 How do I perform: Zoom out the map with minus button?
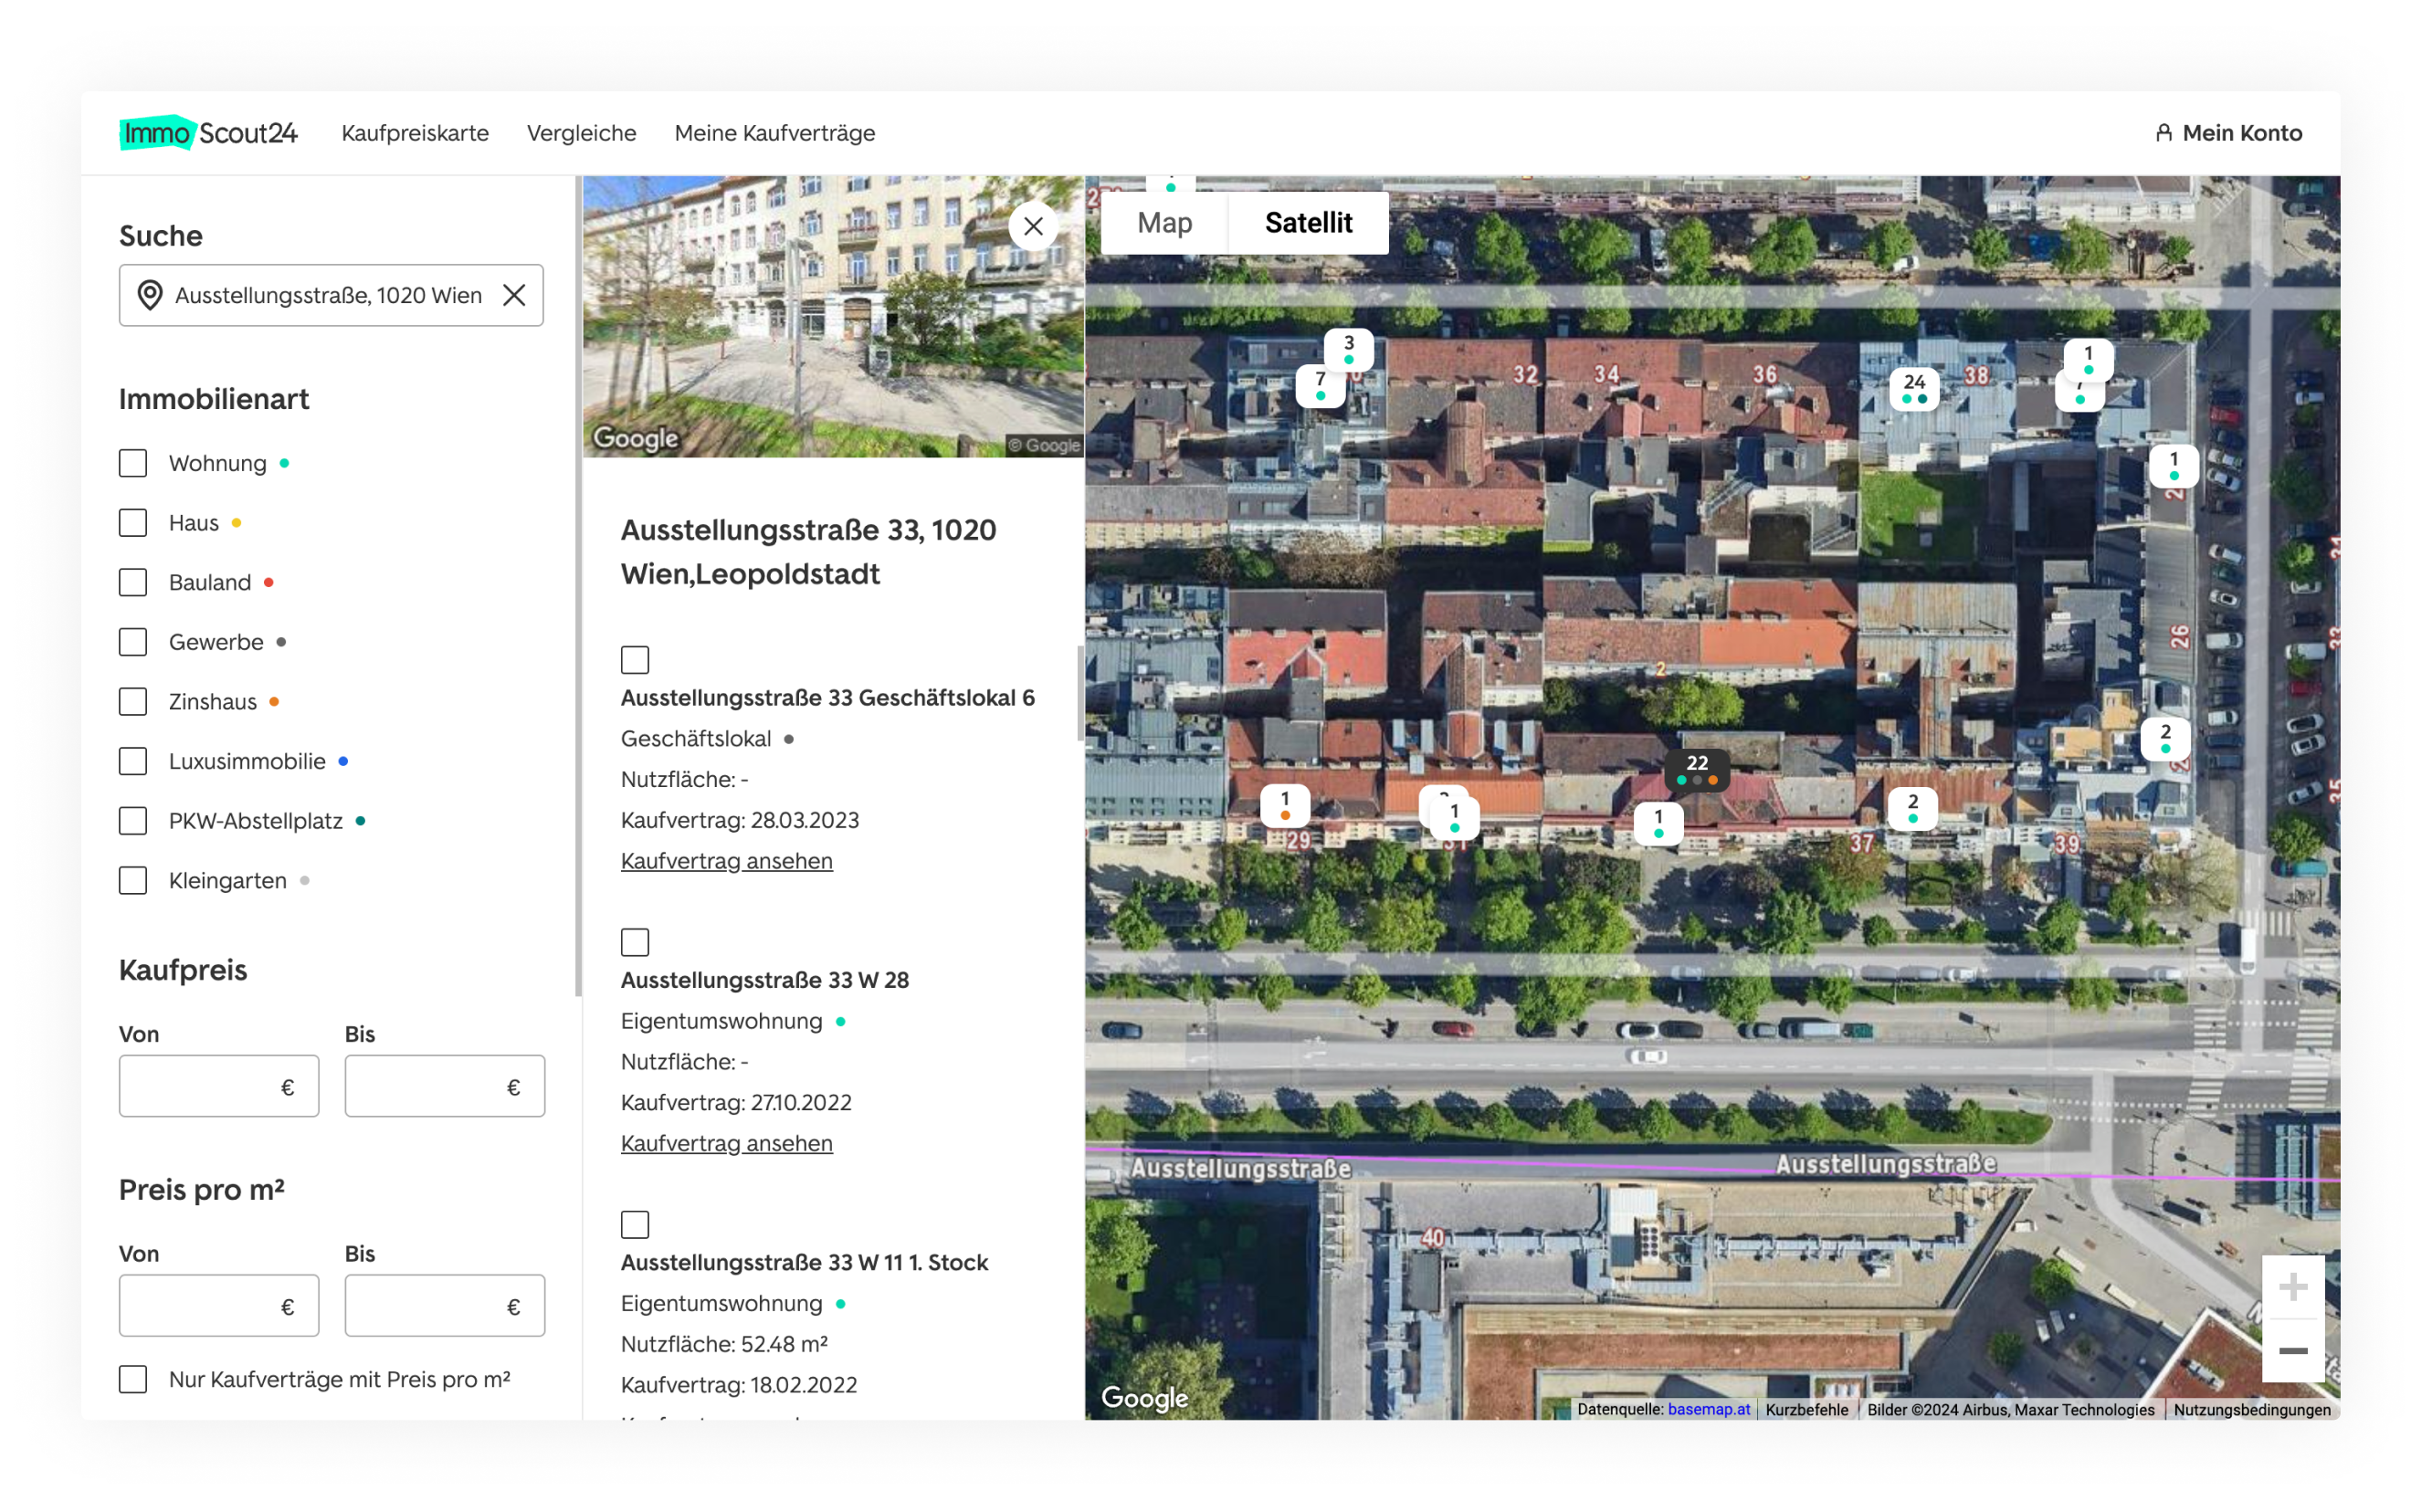pos(2292,1351)
